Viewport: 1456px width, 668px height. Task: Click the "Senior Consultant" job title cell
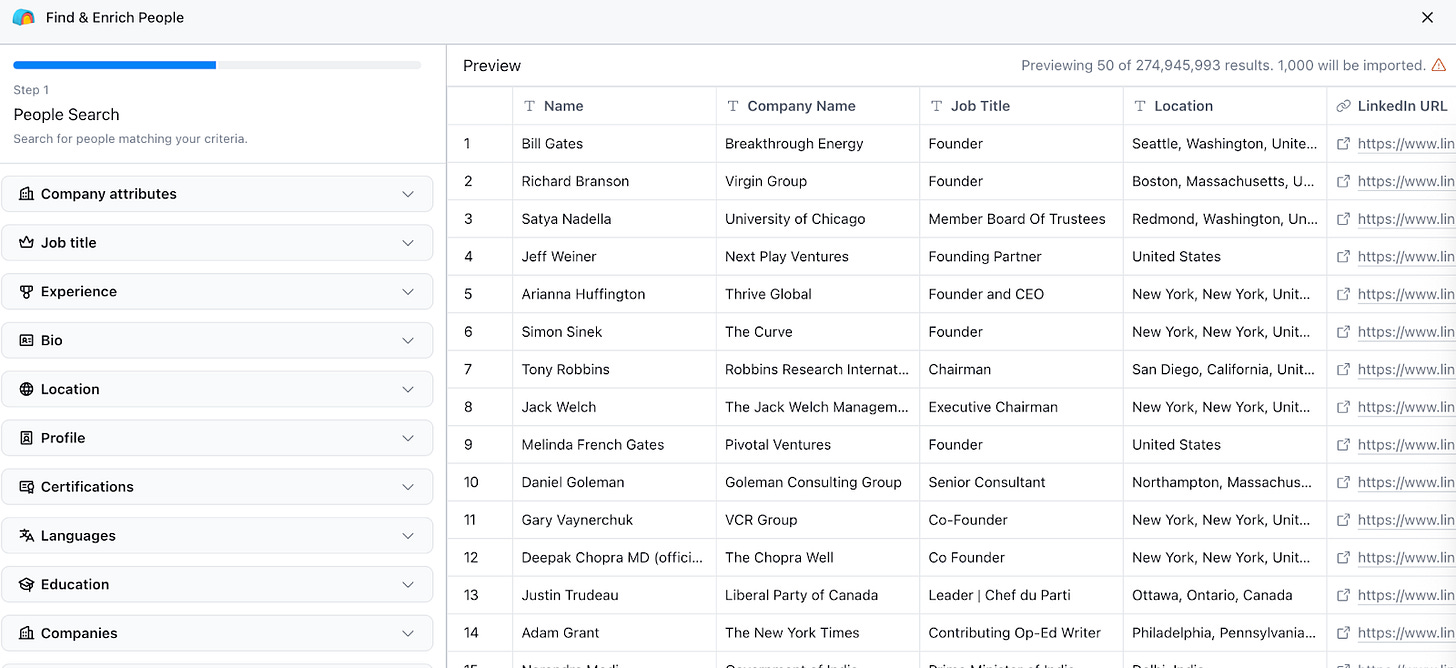1021,482
